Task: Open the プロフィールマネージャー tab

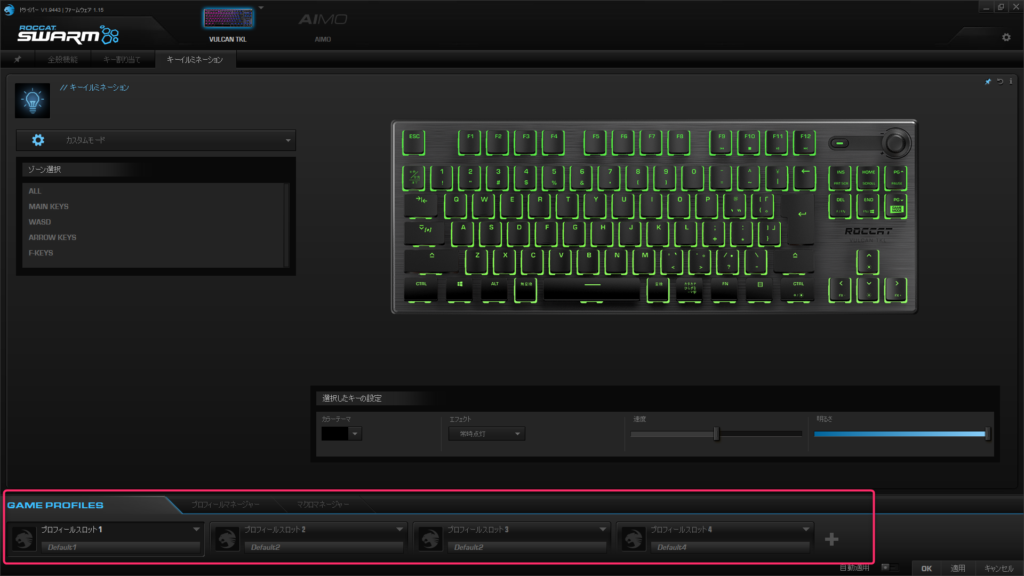Action: point(225,505)
